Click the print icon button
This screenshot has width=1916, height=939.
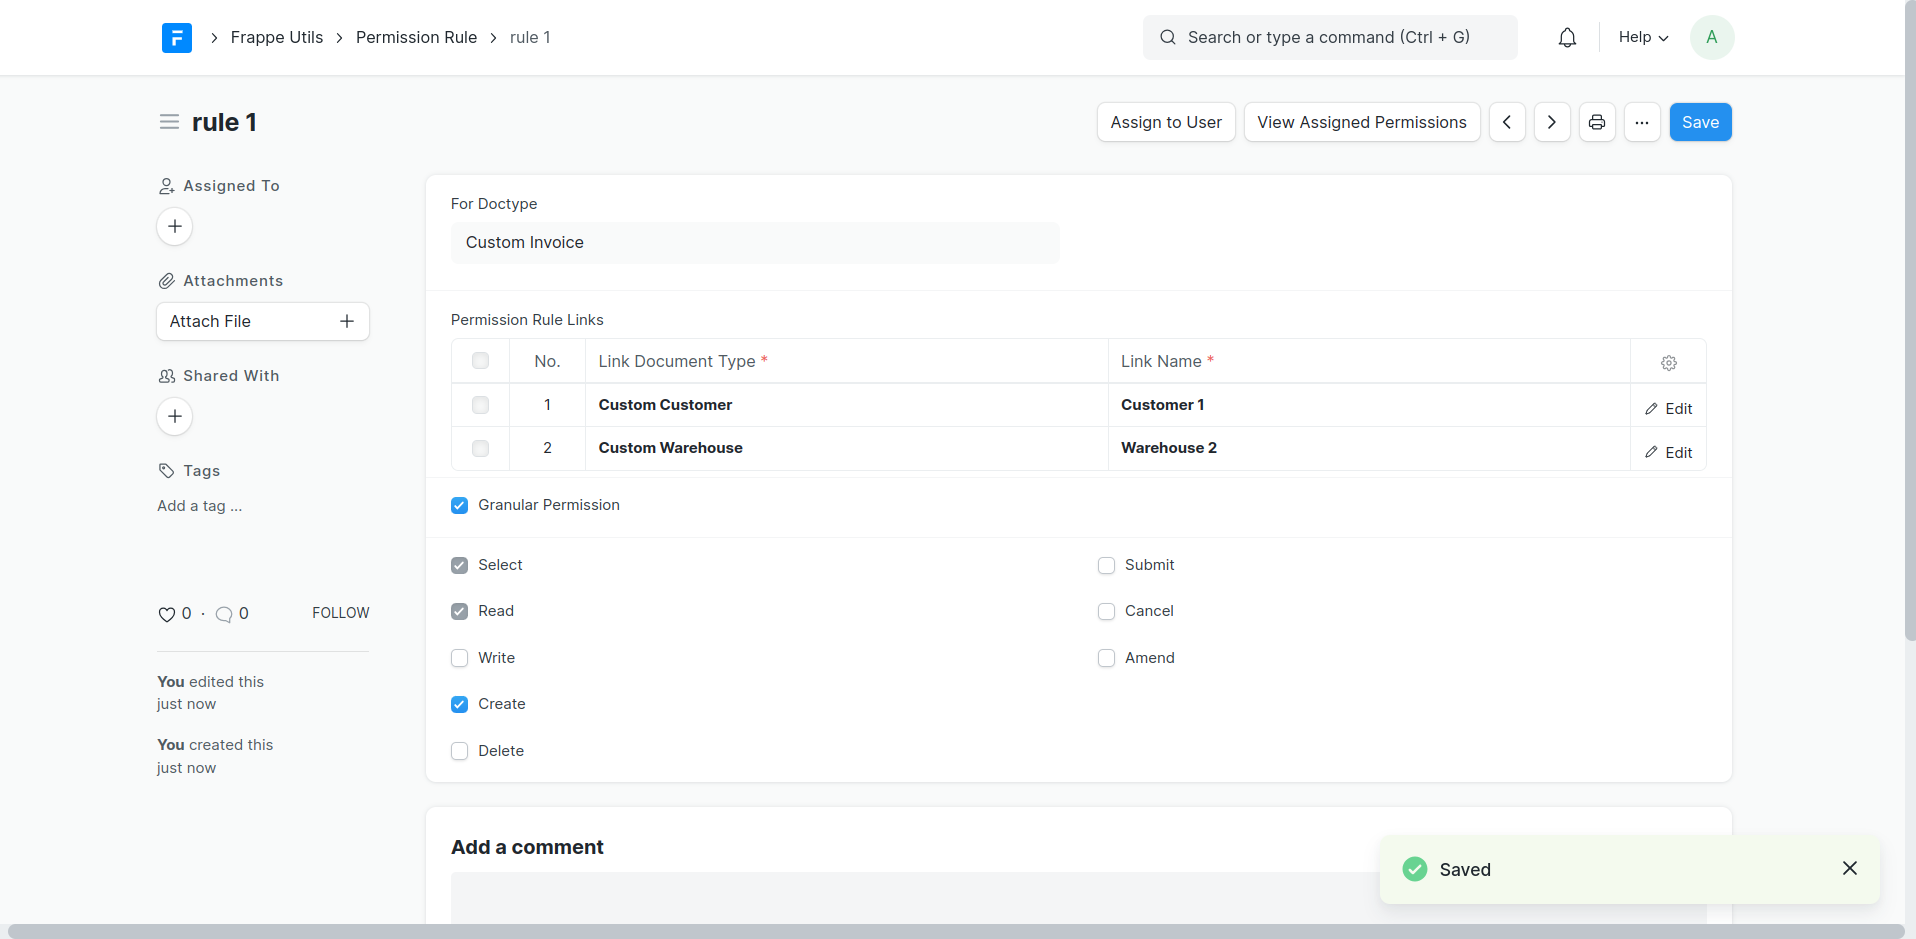tap(1597, 122)
